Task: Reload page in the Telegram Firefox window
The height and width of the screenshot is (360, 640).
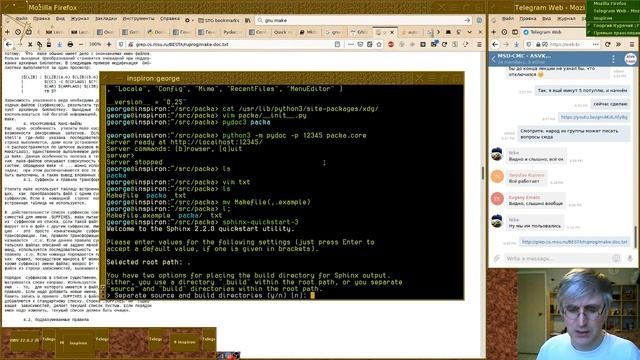Action: click(608, 44)
